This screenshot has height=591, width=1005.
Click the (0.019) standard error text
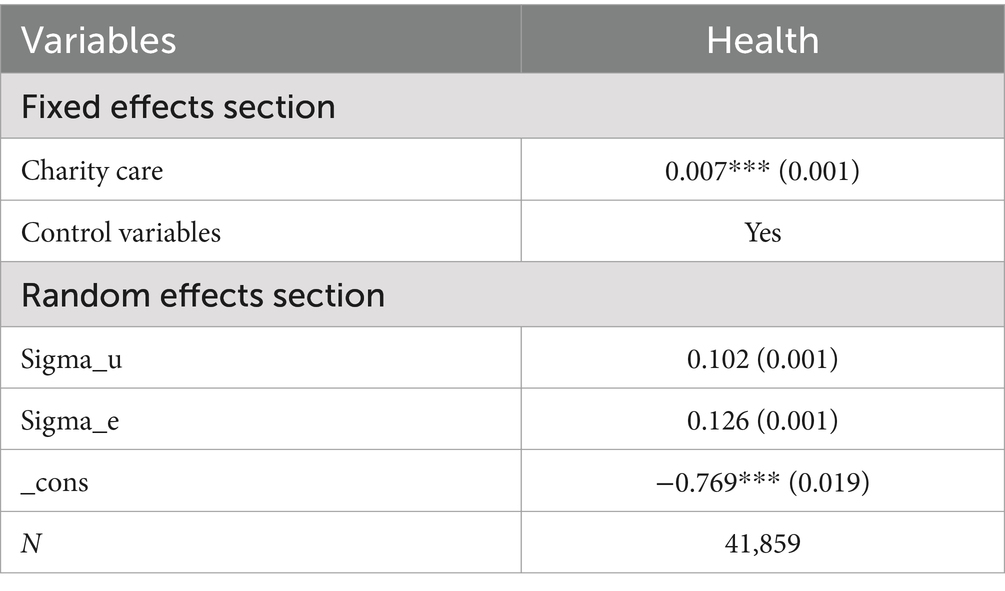(829, 482)
